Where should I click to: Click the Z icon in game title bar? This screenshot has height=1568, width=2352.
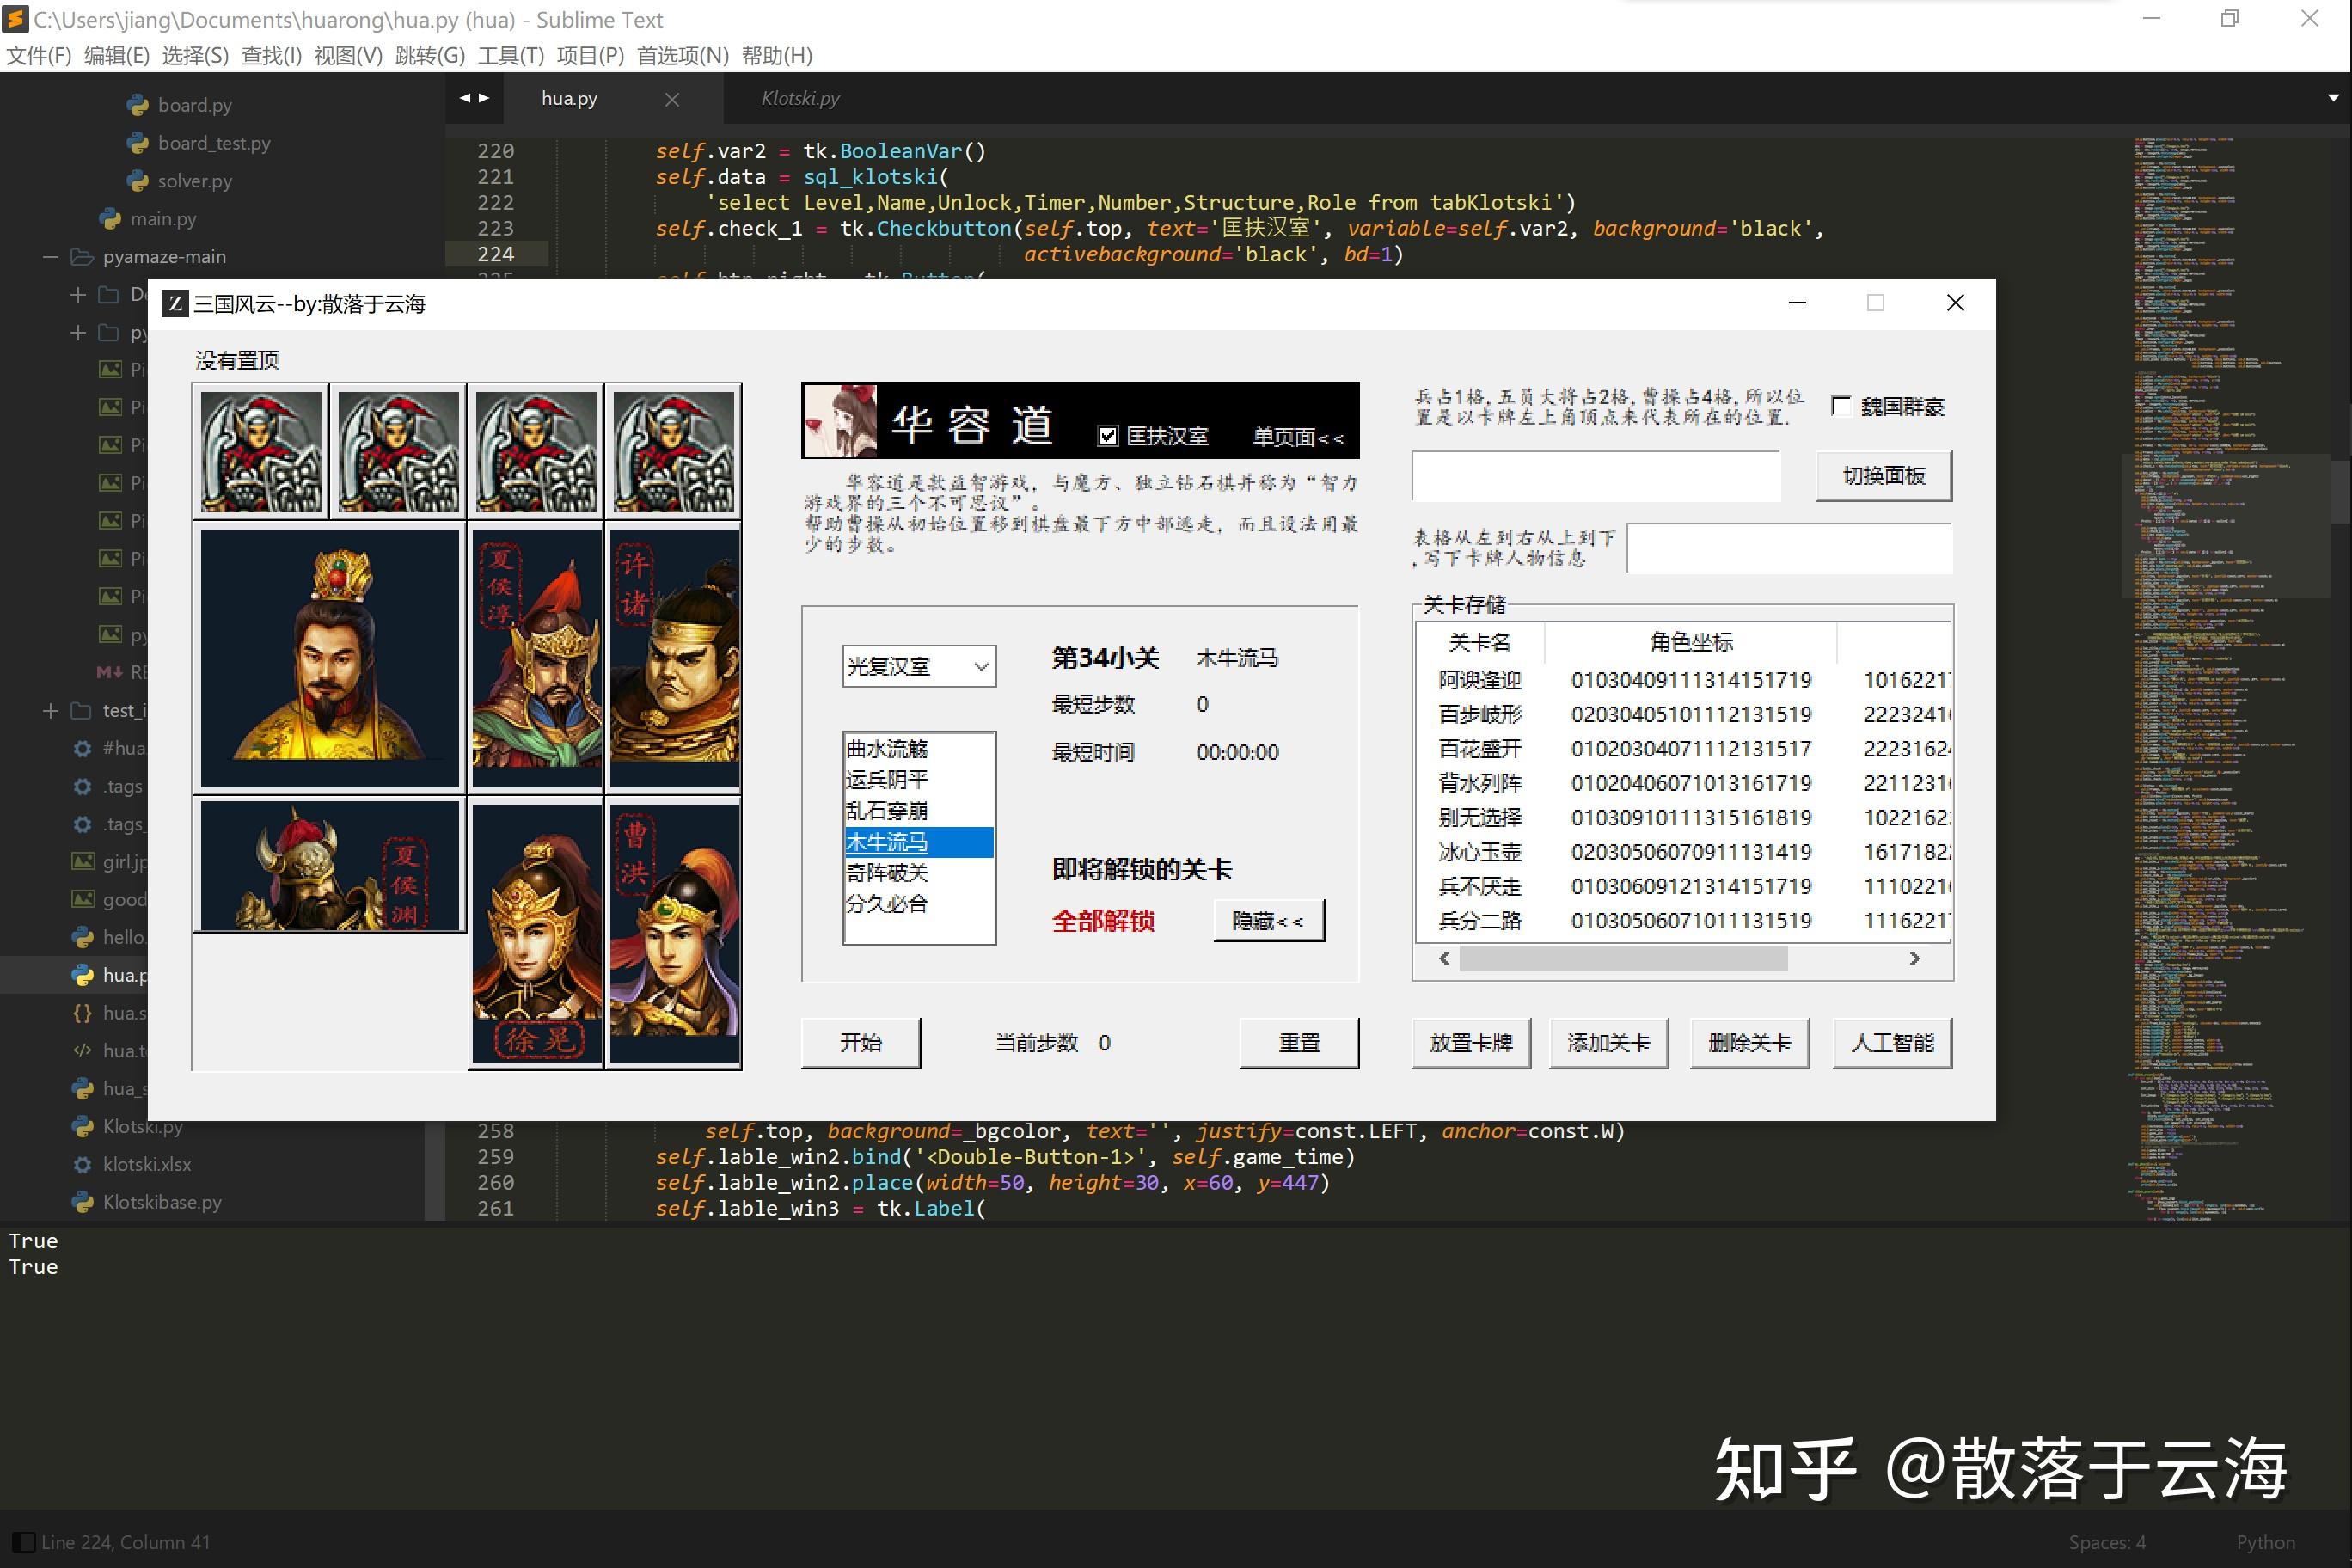tap(175, 303)
